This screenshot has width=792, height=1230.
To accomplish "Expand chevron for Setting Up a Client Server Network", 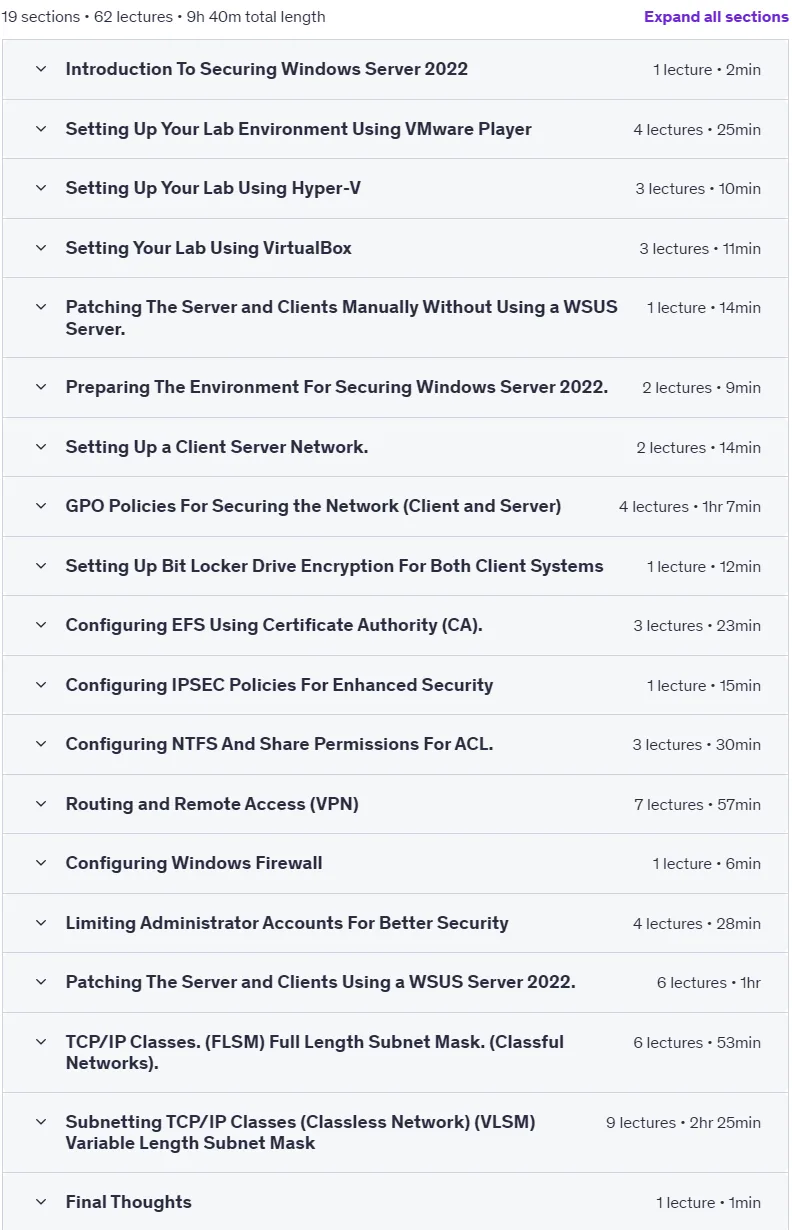I will point(41,447).
